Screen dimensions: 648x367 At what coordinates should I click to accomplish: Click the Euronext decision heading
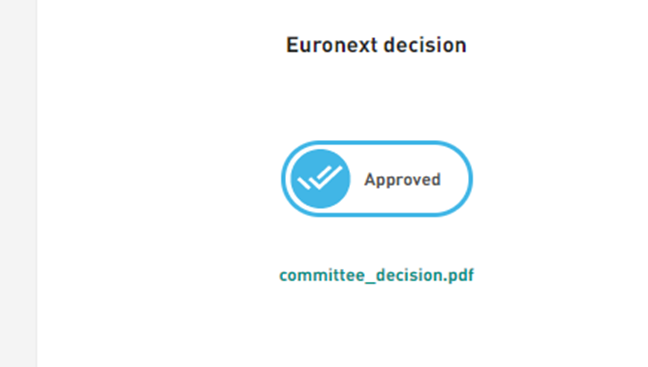(376, 45)
